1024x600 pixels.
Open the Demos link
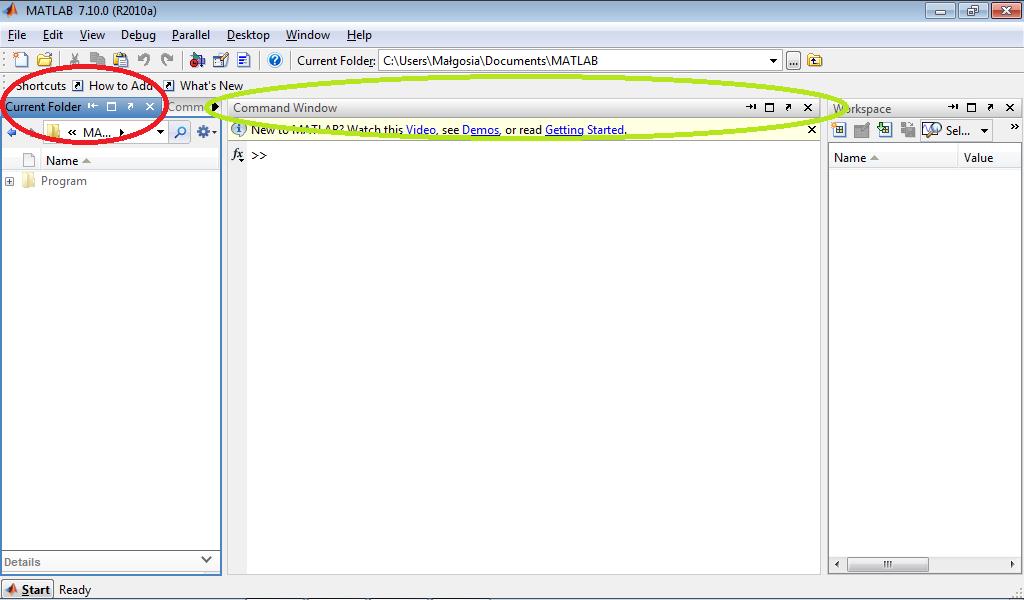coord(481,130)
